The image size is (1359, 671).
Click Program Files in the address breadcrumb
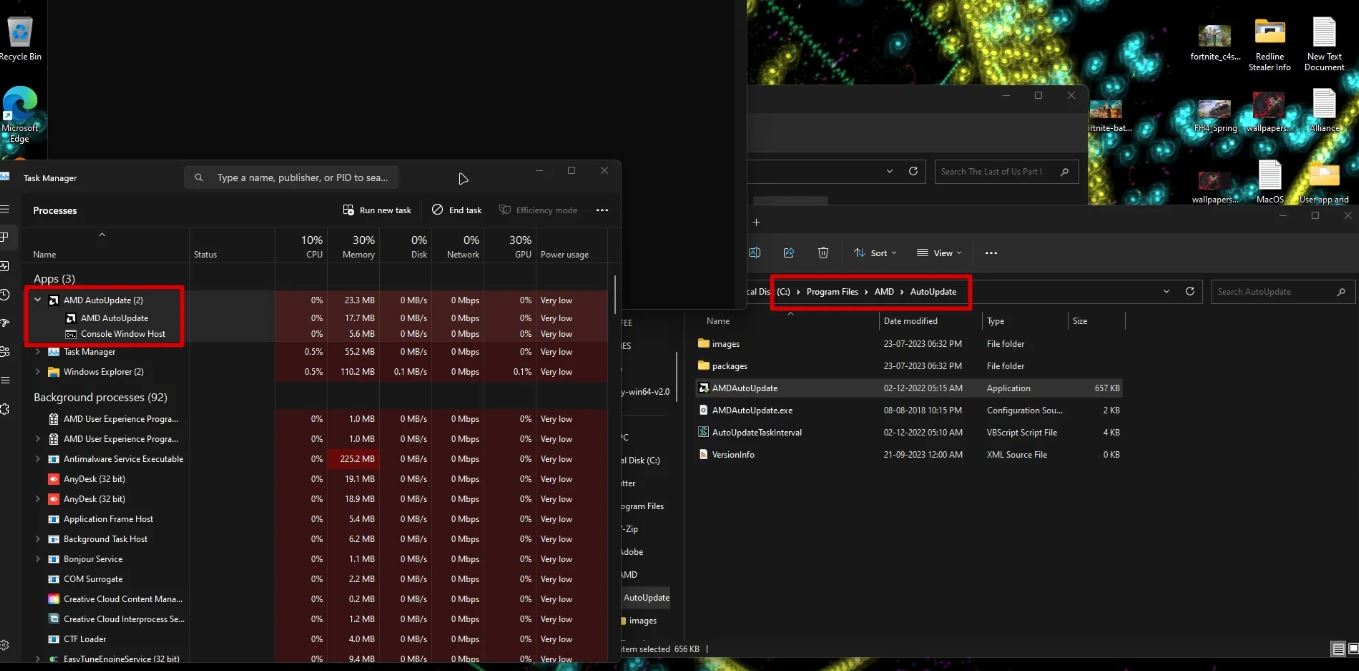[832, 292]
